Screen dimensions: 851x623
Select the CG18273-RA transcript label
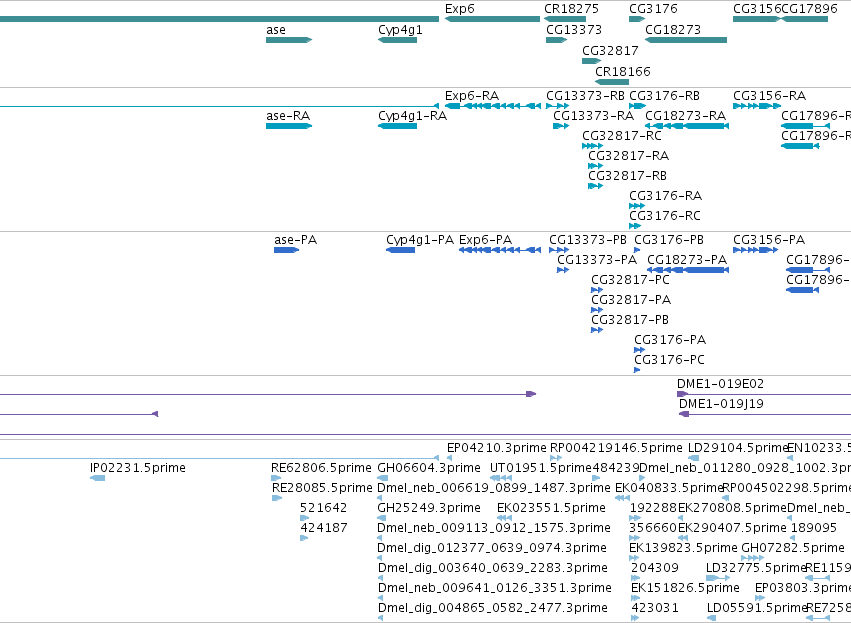[685, 116]
